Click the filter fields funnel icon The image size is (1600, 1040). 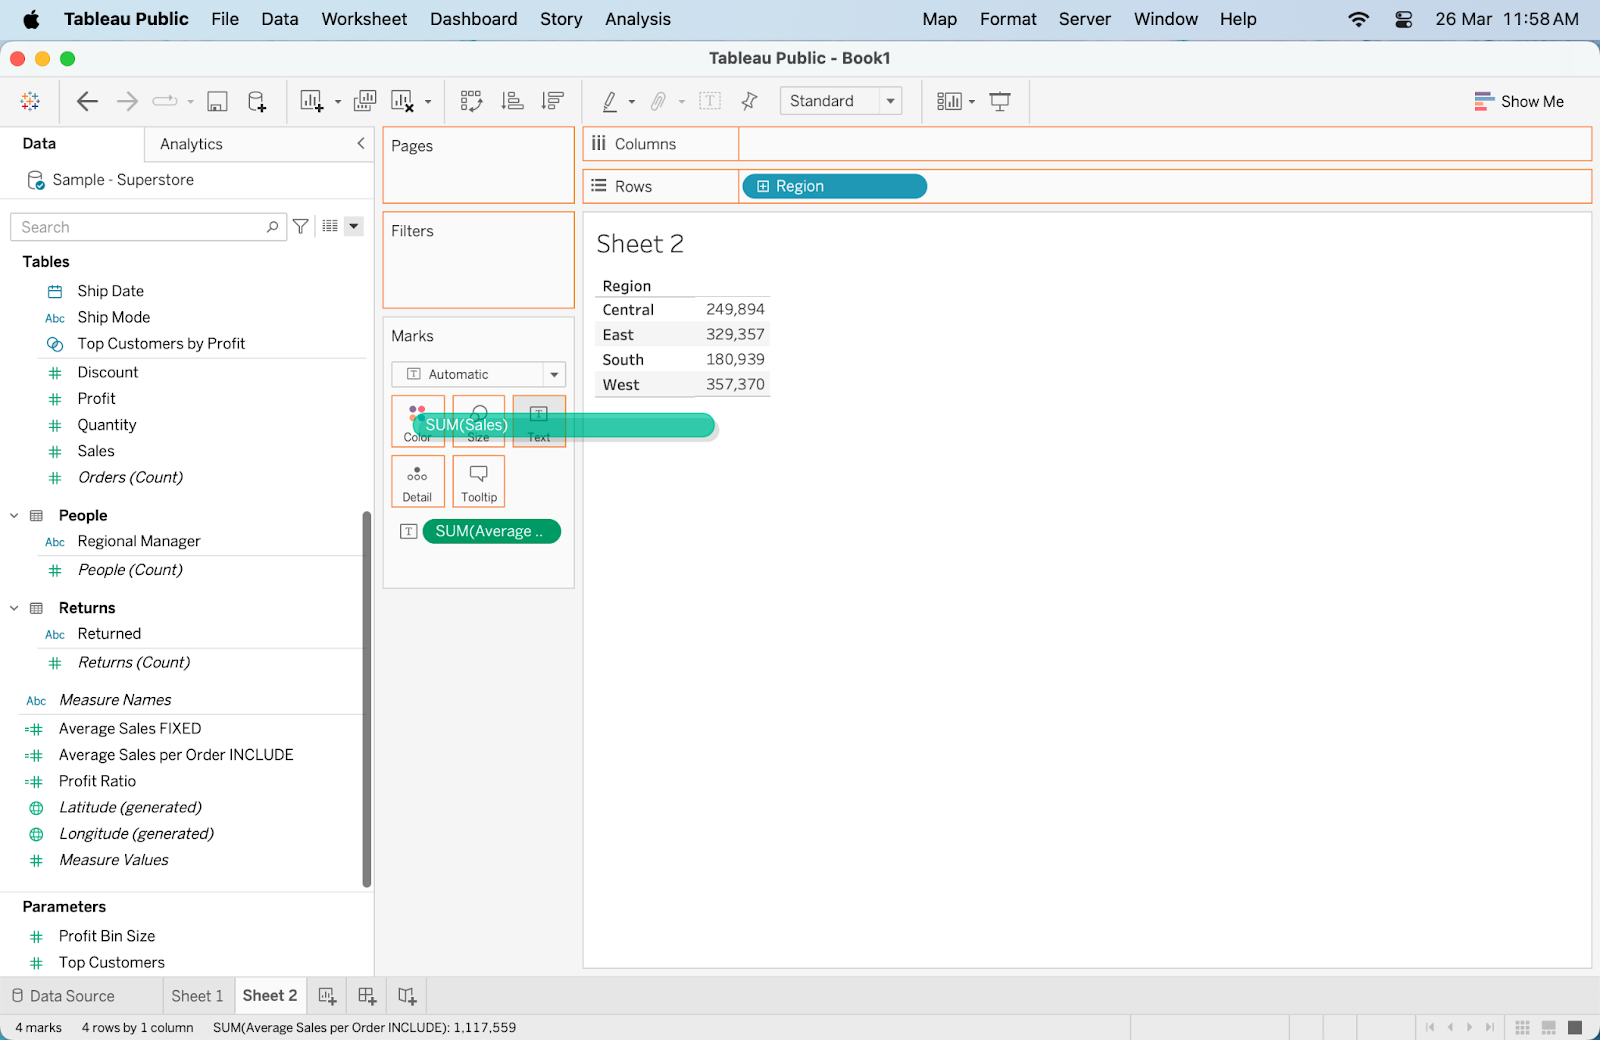(x=300, y=227)
